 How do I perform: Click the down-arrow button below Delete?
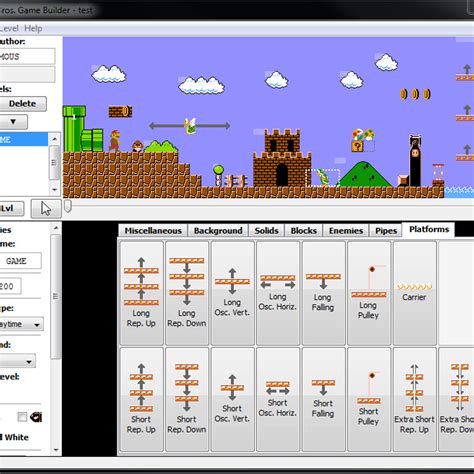coord(13,122)
